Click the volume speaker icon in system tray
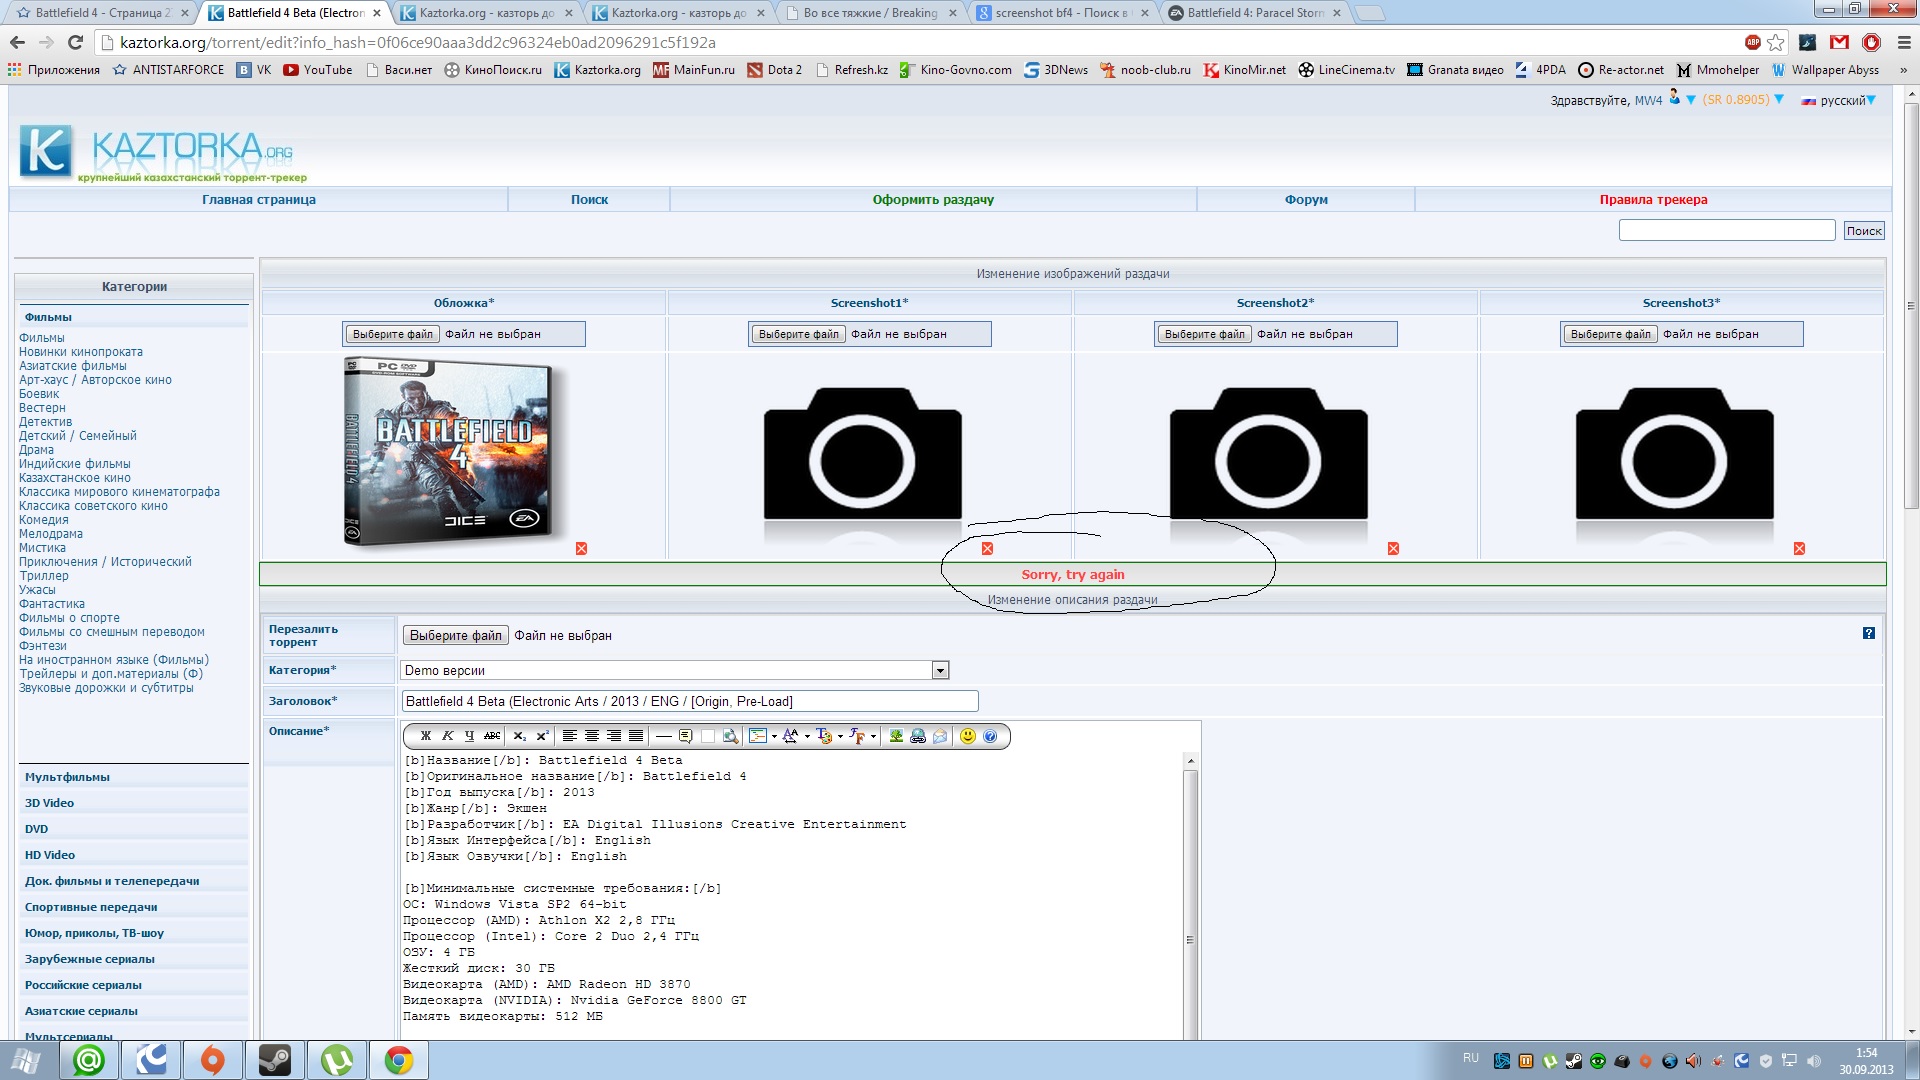The width and height of the screenshot is (1920, 1080). pyautogui.click(x=1814, y=1061)
